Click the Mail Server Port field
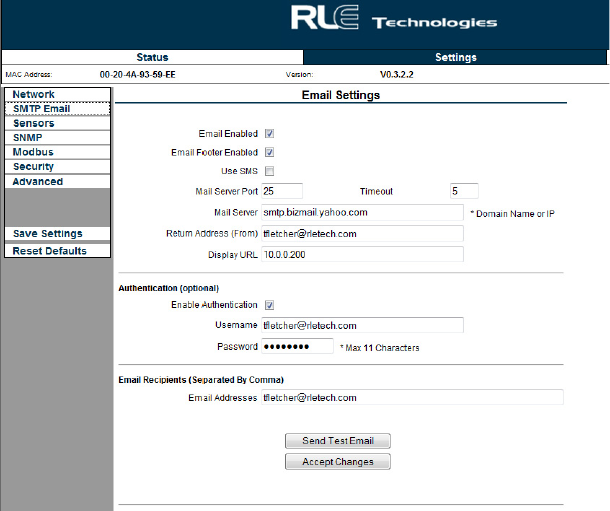610x511 pixels. [281, 191]
